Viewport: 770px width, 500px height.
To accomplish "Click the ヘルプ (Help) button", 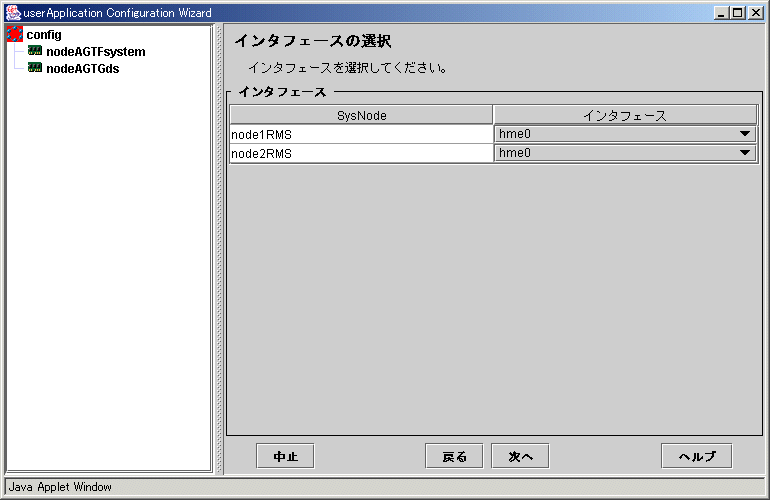I will [697, 456].
